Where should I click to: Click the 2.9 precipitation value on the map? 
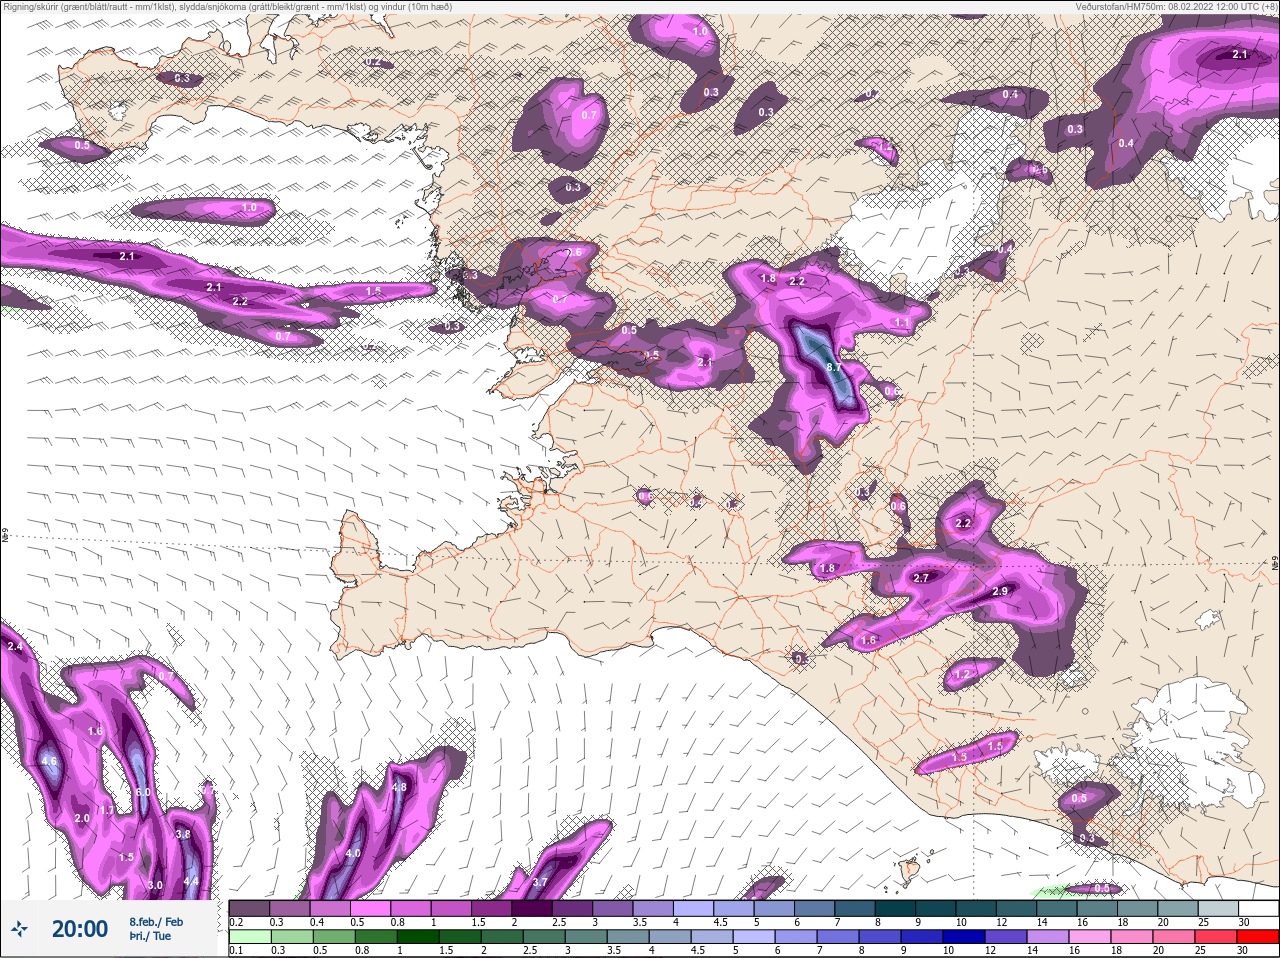[1000, 592]
